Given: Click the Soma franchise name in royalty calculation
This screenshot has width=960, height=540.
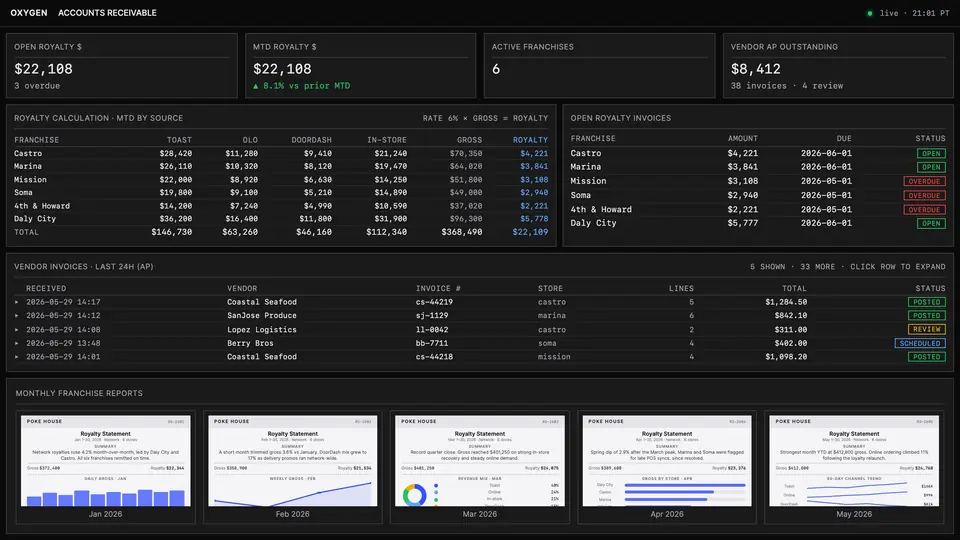Looking at the screenshot, I should [x=23, y=192].
